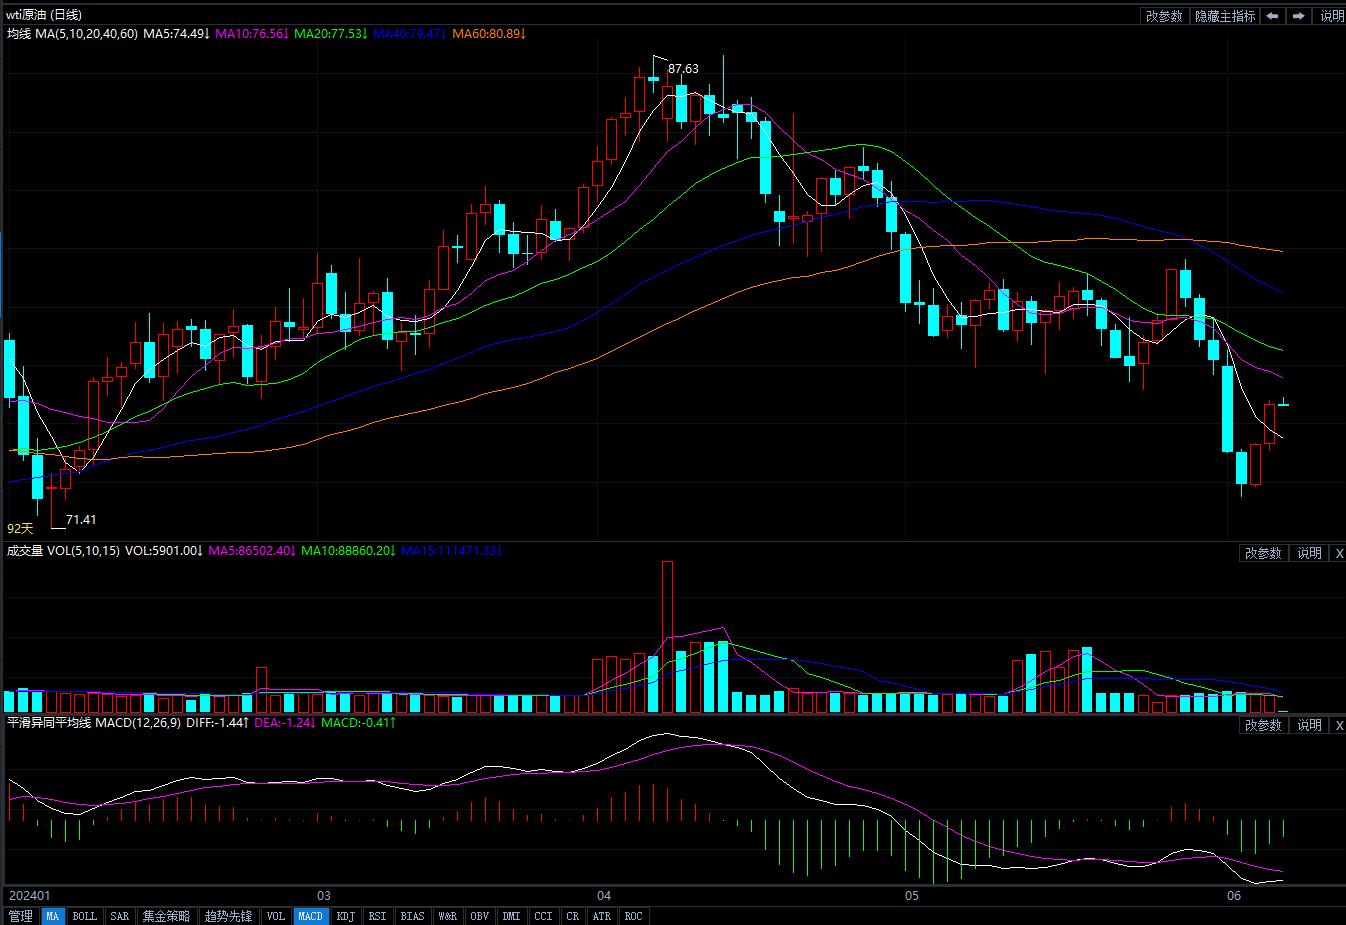1346x925 pixels.
Task: Select the BOLL indicator tab
Action: pos(85,916)
